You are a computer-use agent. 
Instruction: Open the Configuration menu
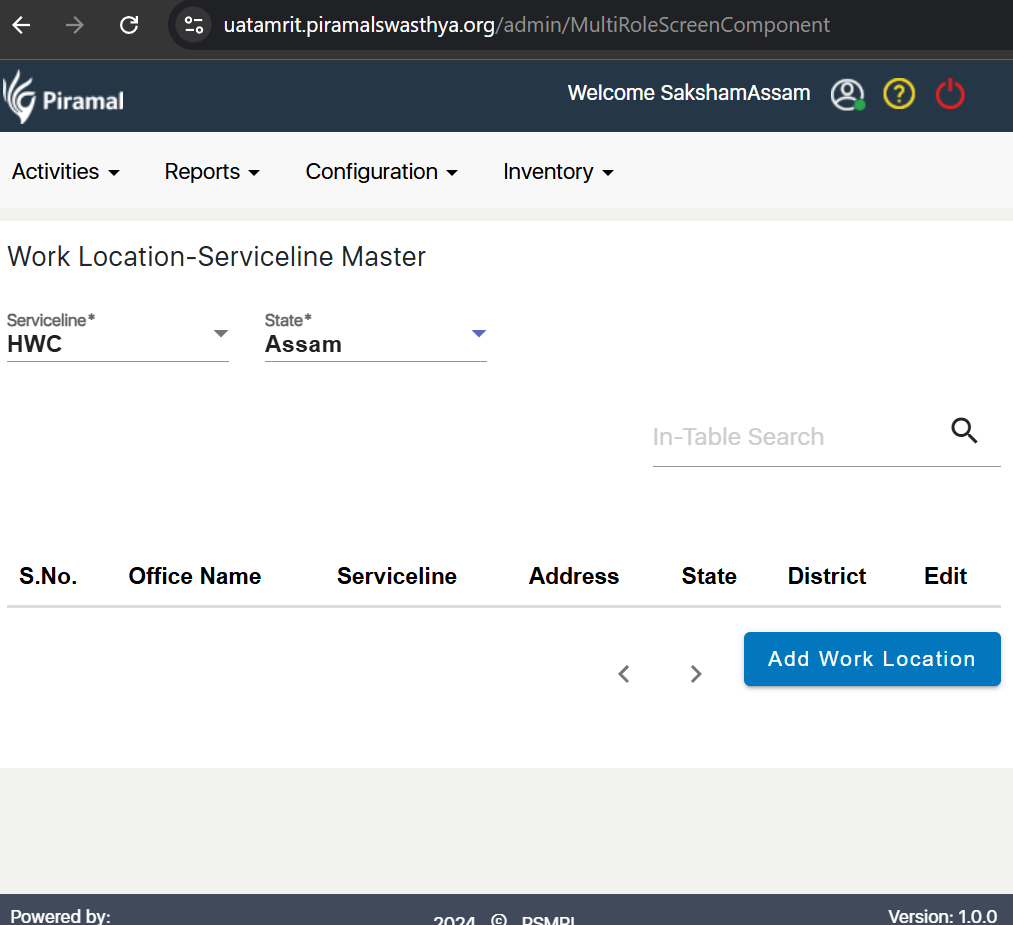click(381, 172)
